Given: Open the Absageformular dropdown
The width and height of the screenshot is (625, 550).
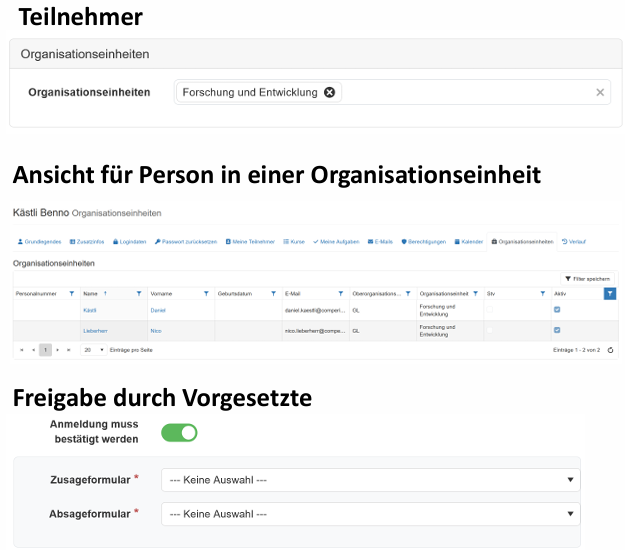Looking at the screenshot, I should [371, 514].
